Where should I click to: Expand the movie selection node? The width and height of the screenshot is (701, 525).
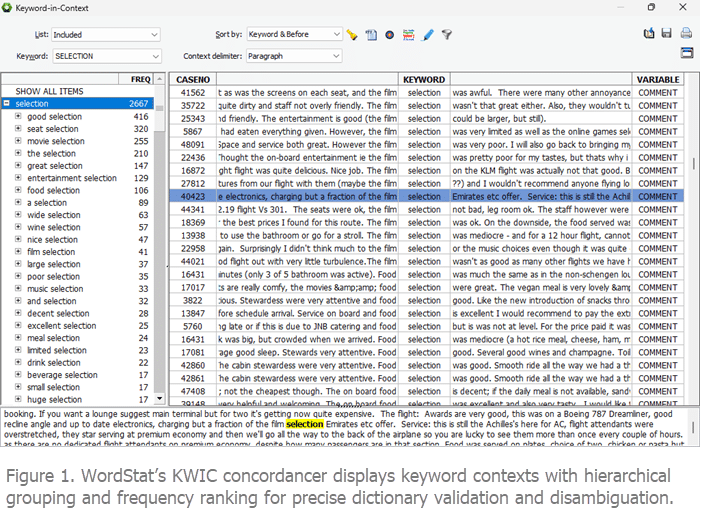pyautogui.click(x=18, y=140)
